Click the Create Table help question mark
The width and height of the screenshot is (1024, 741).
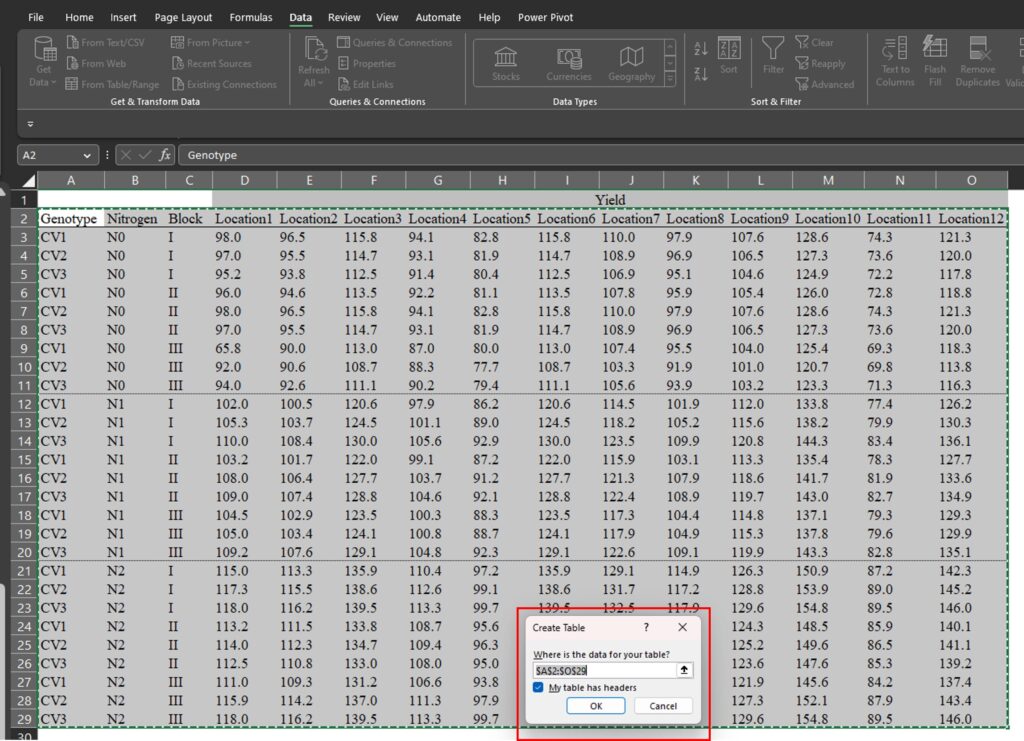[x=646, y=628]
